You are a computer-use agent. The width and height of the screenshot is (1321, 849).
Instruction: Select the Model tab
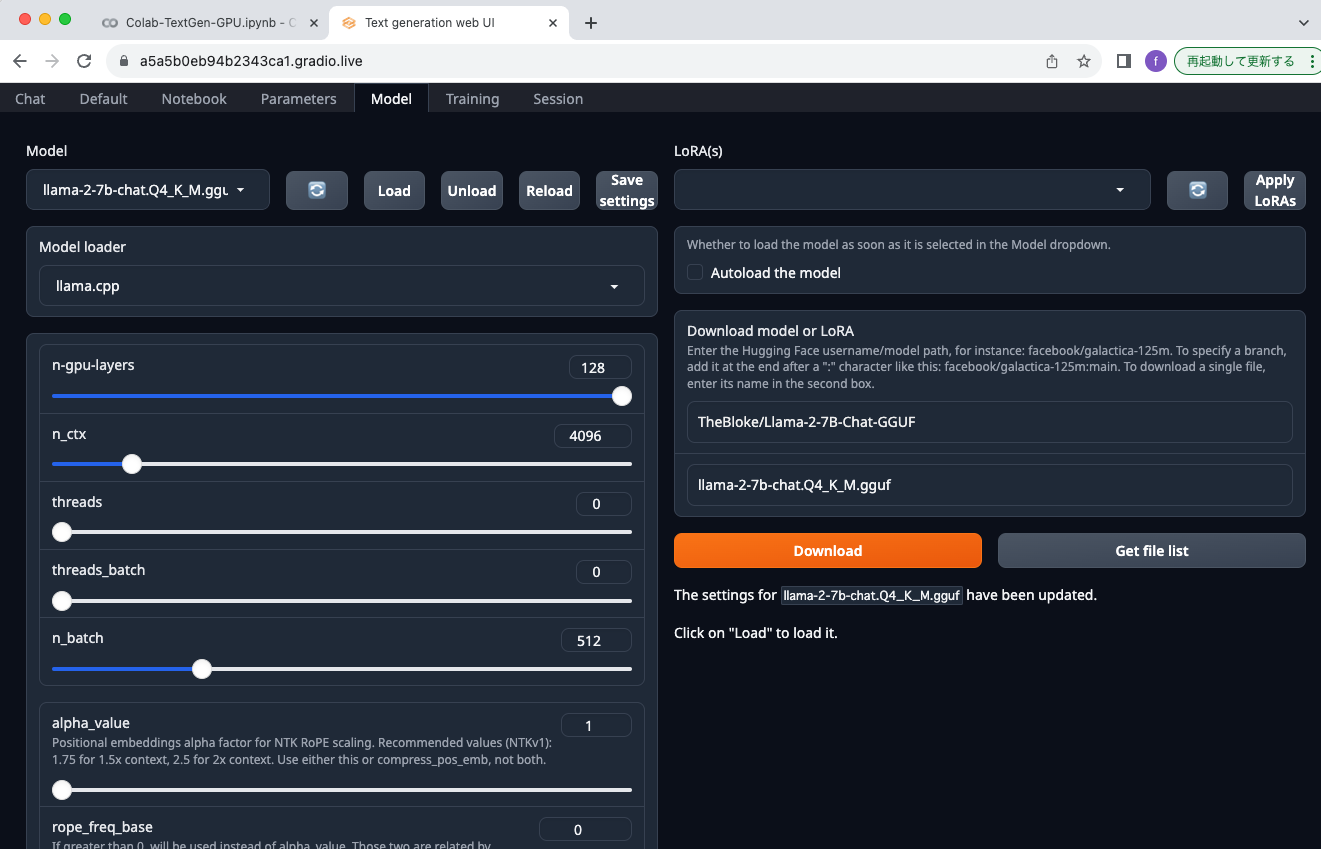pyautogui.click(x=391, y=98)
